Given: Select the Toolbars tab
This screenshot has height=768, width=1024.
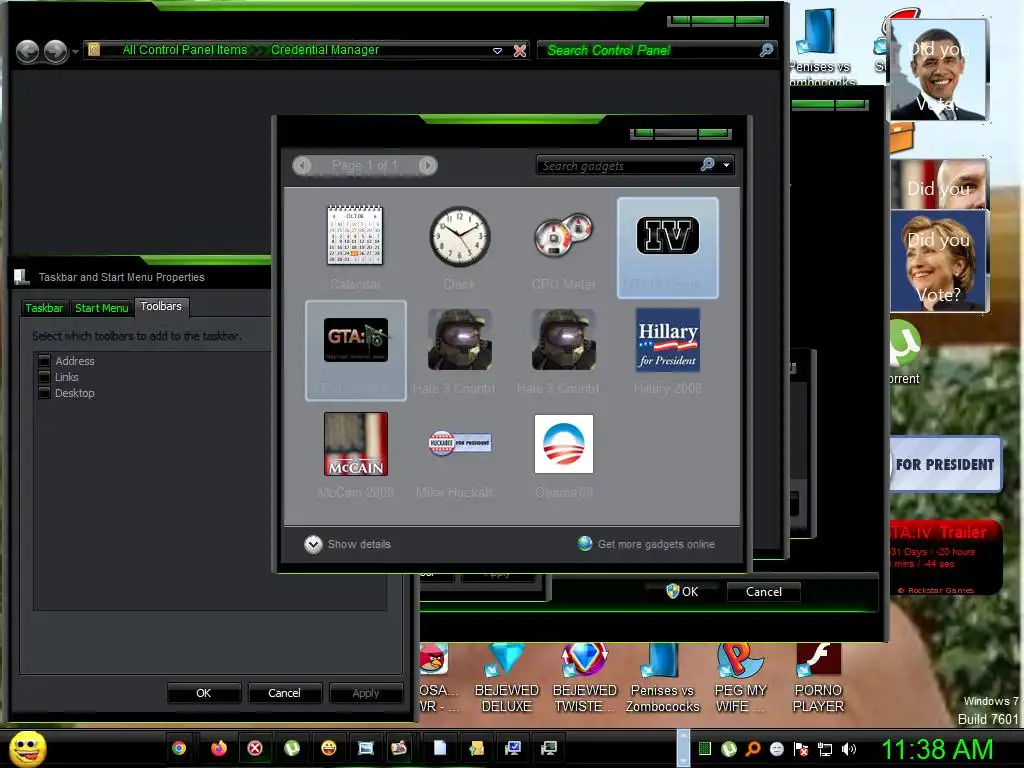Looking at the screenshot, I should tap(161, 306).
